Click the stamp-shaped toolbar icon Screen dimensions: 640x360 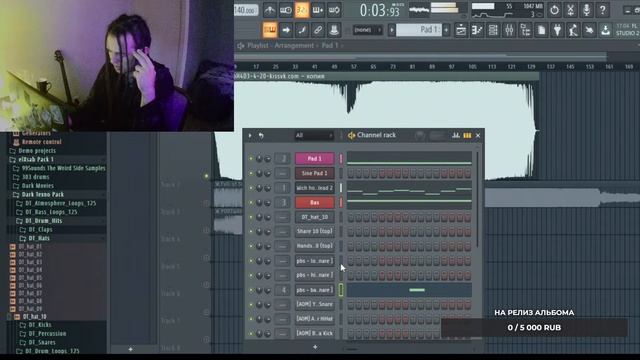coord(334,30)
